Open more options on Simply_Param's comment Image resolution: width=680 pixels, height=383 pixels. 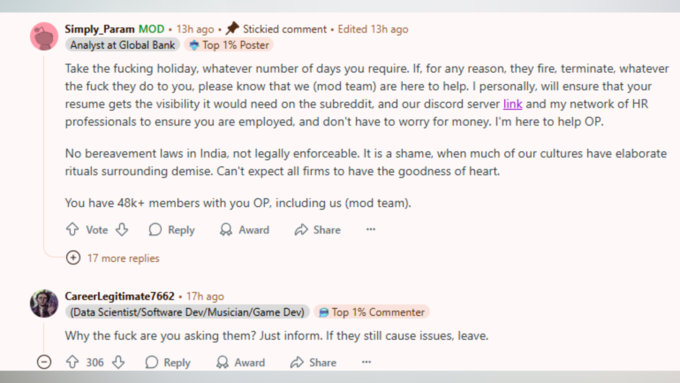click(x=370, y=229)
